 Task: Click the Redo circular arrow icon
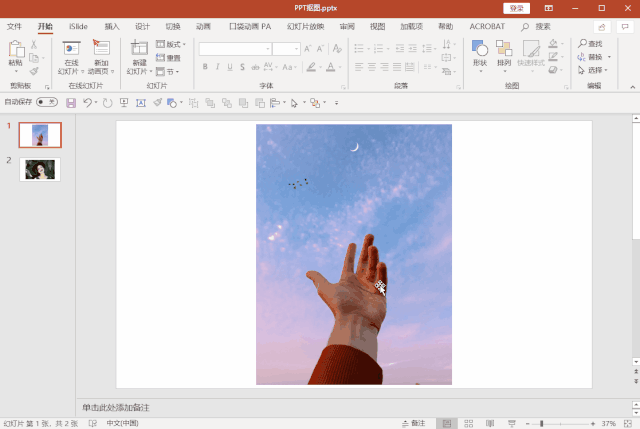tap(107, 103)
